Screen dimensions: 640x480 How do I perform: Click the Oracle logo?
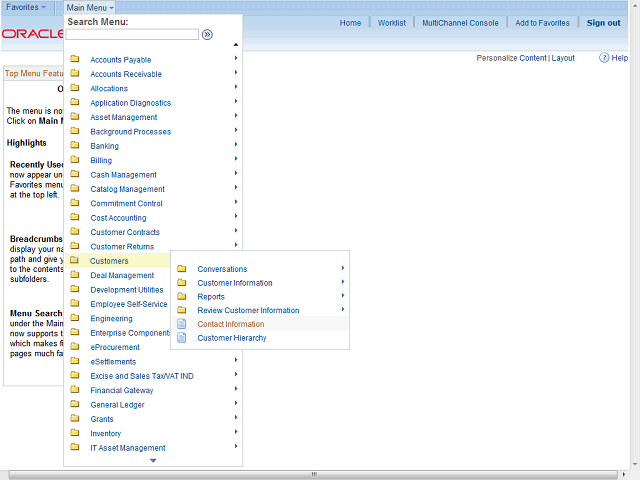[32, 34]
